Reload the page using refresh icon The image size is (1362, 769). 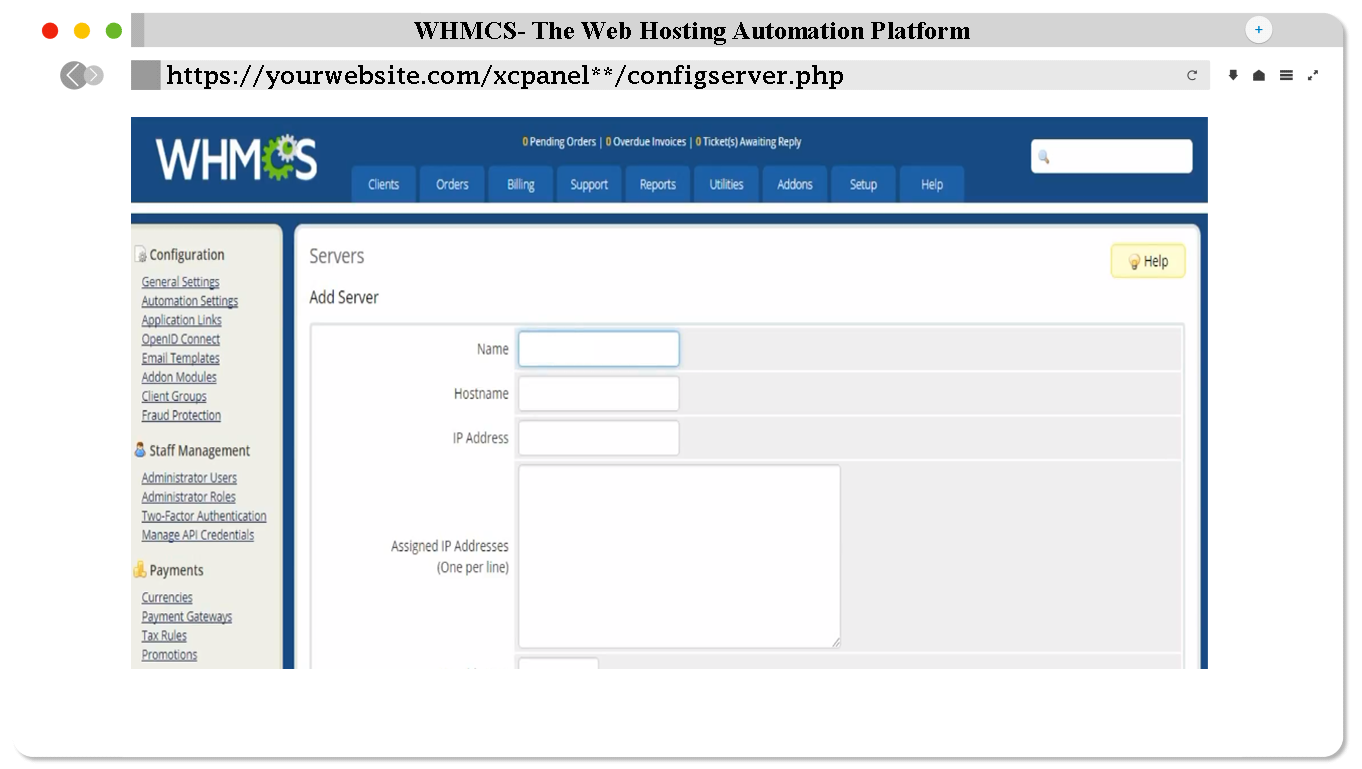point(1192,75)
